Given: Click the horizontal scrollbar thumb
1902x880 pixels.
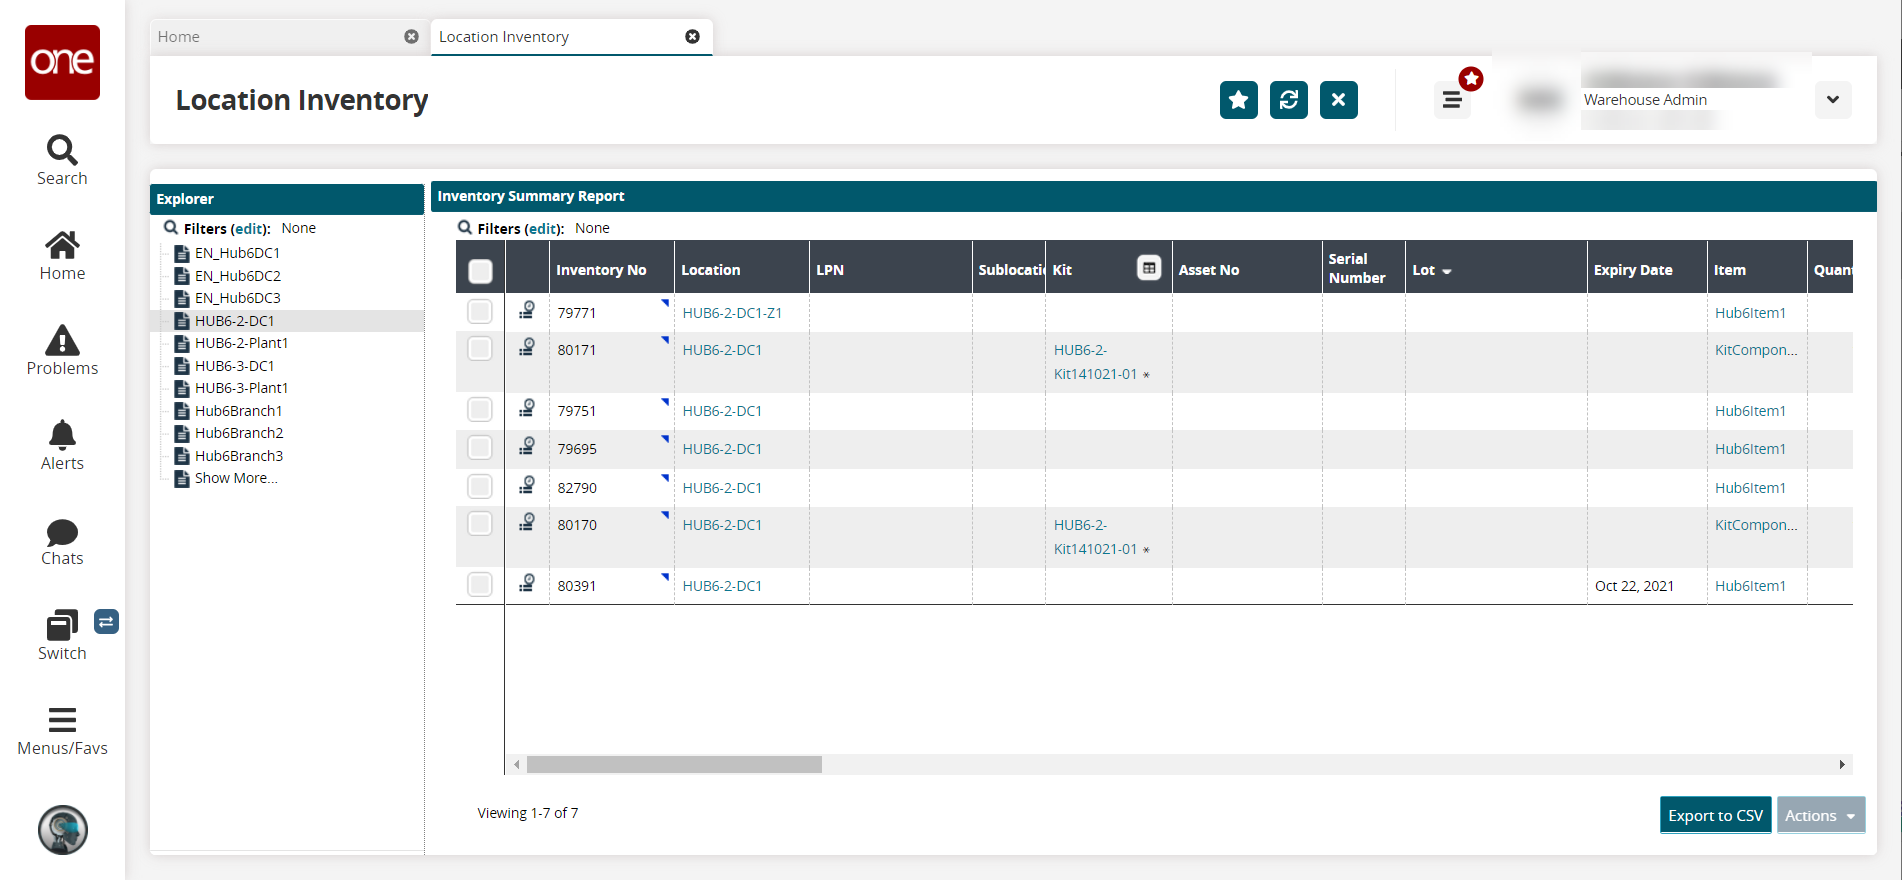Looking at the screenshot, I should click(674, 765).
